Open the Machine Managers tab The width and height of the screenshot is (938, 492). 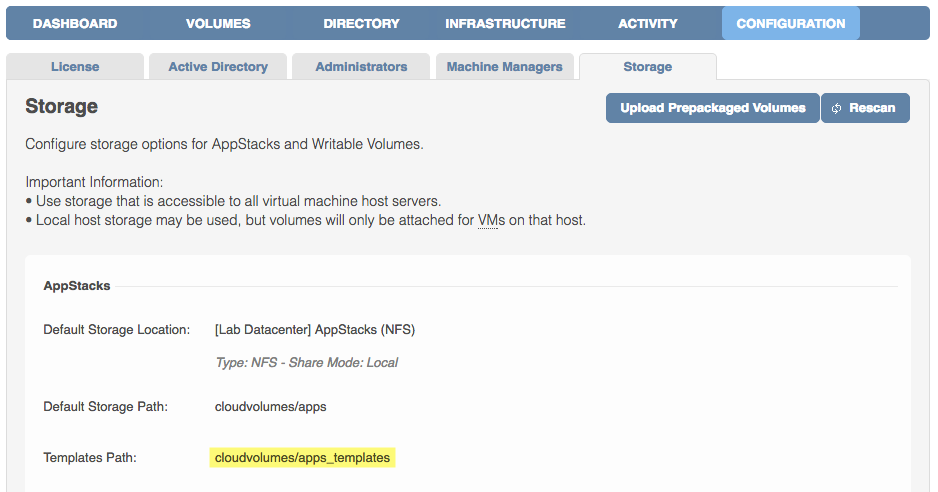(504, 66)
